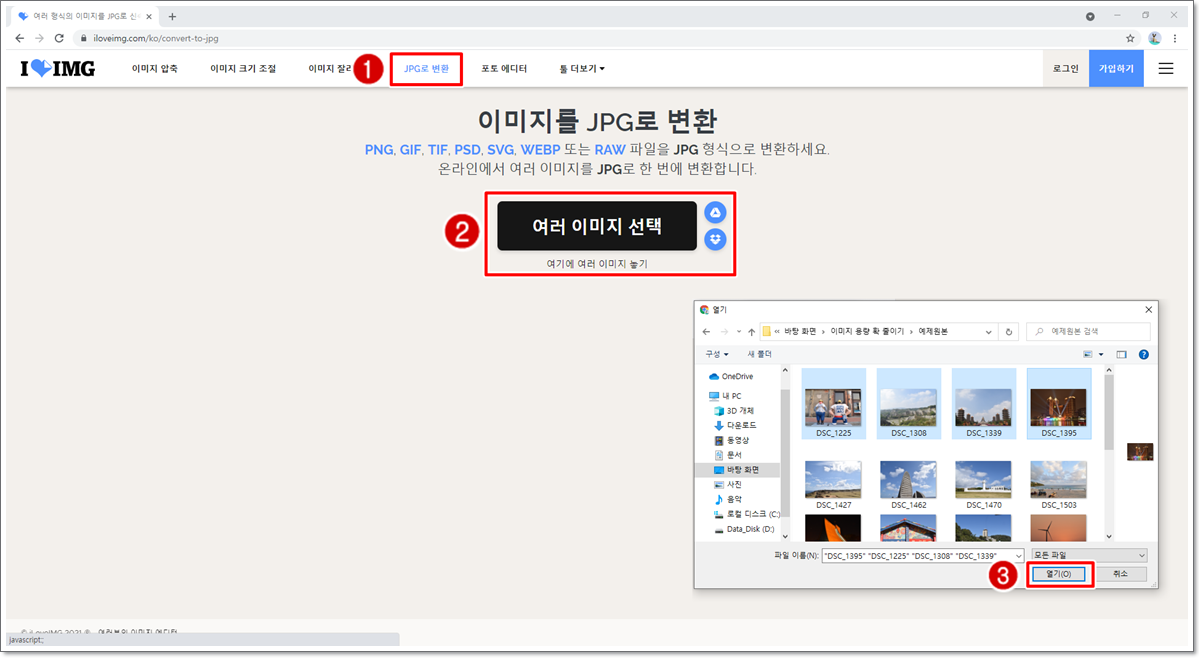The height and width of the screenshot is (658, 1200).
Task: Reload the page in Chrome
Action: [x=59, y=38]
